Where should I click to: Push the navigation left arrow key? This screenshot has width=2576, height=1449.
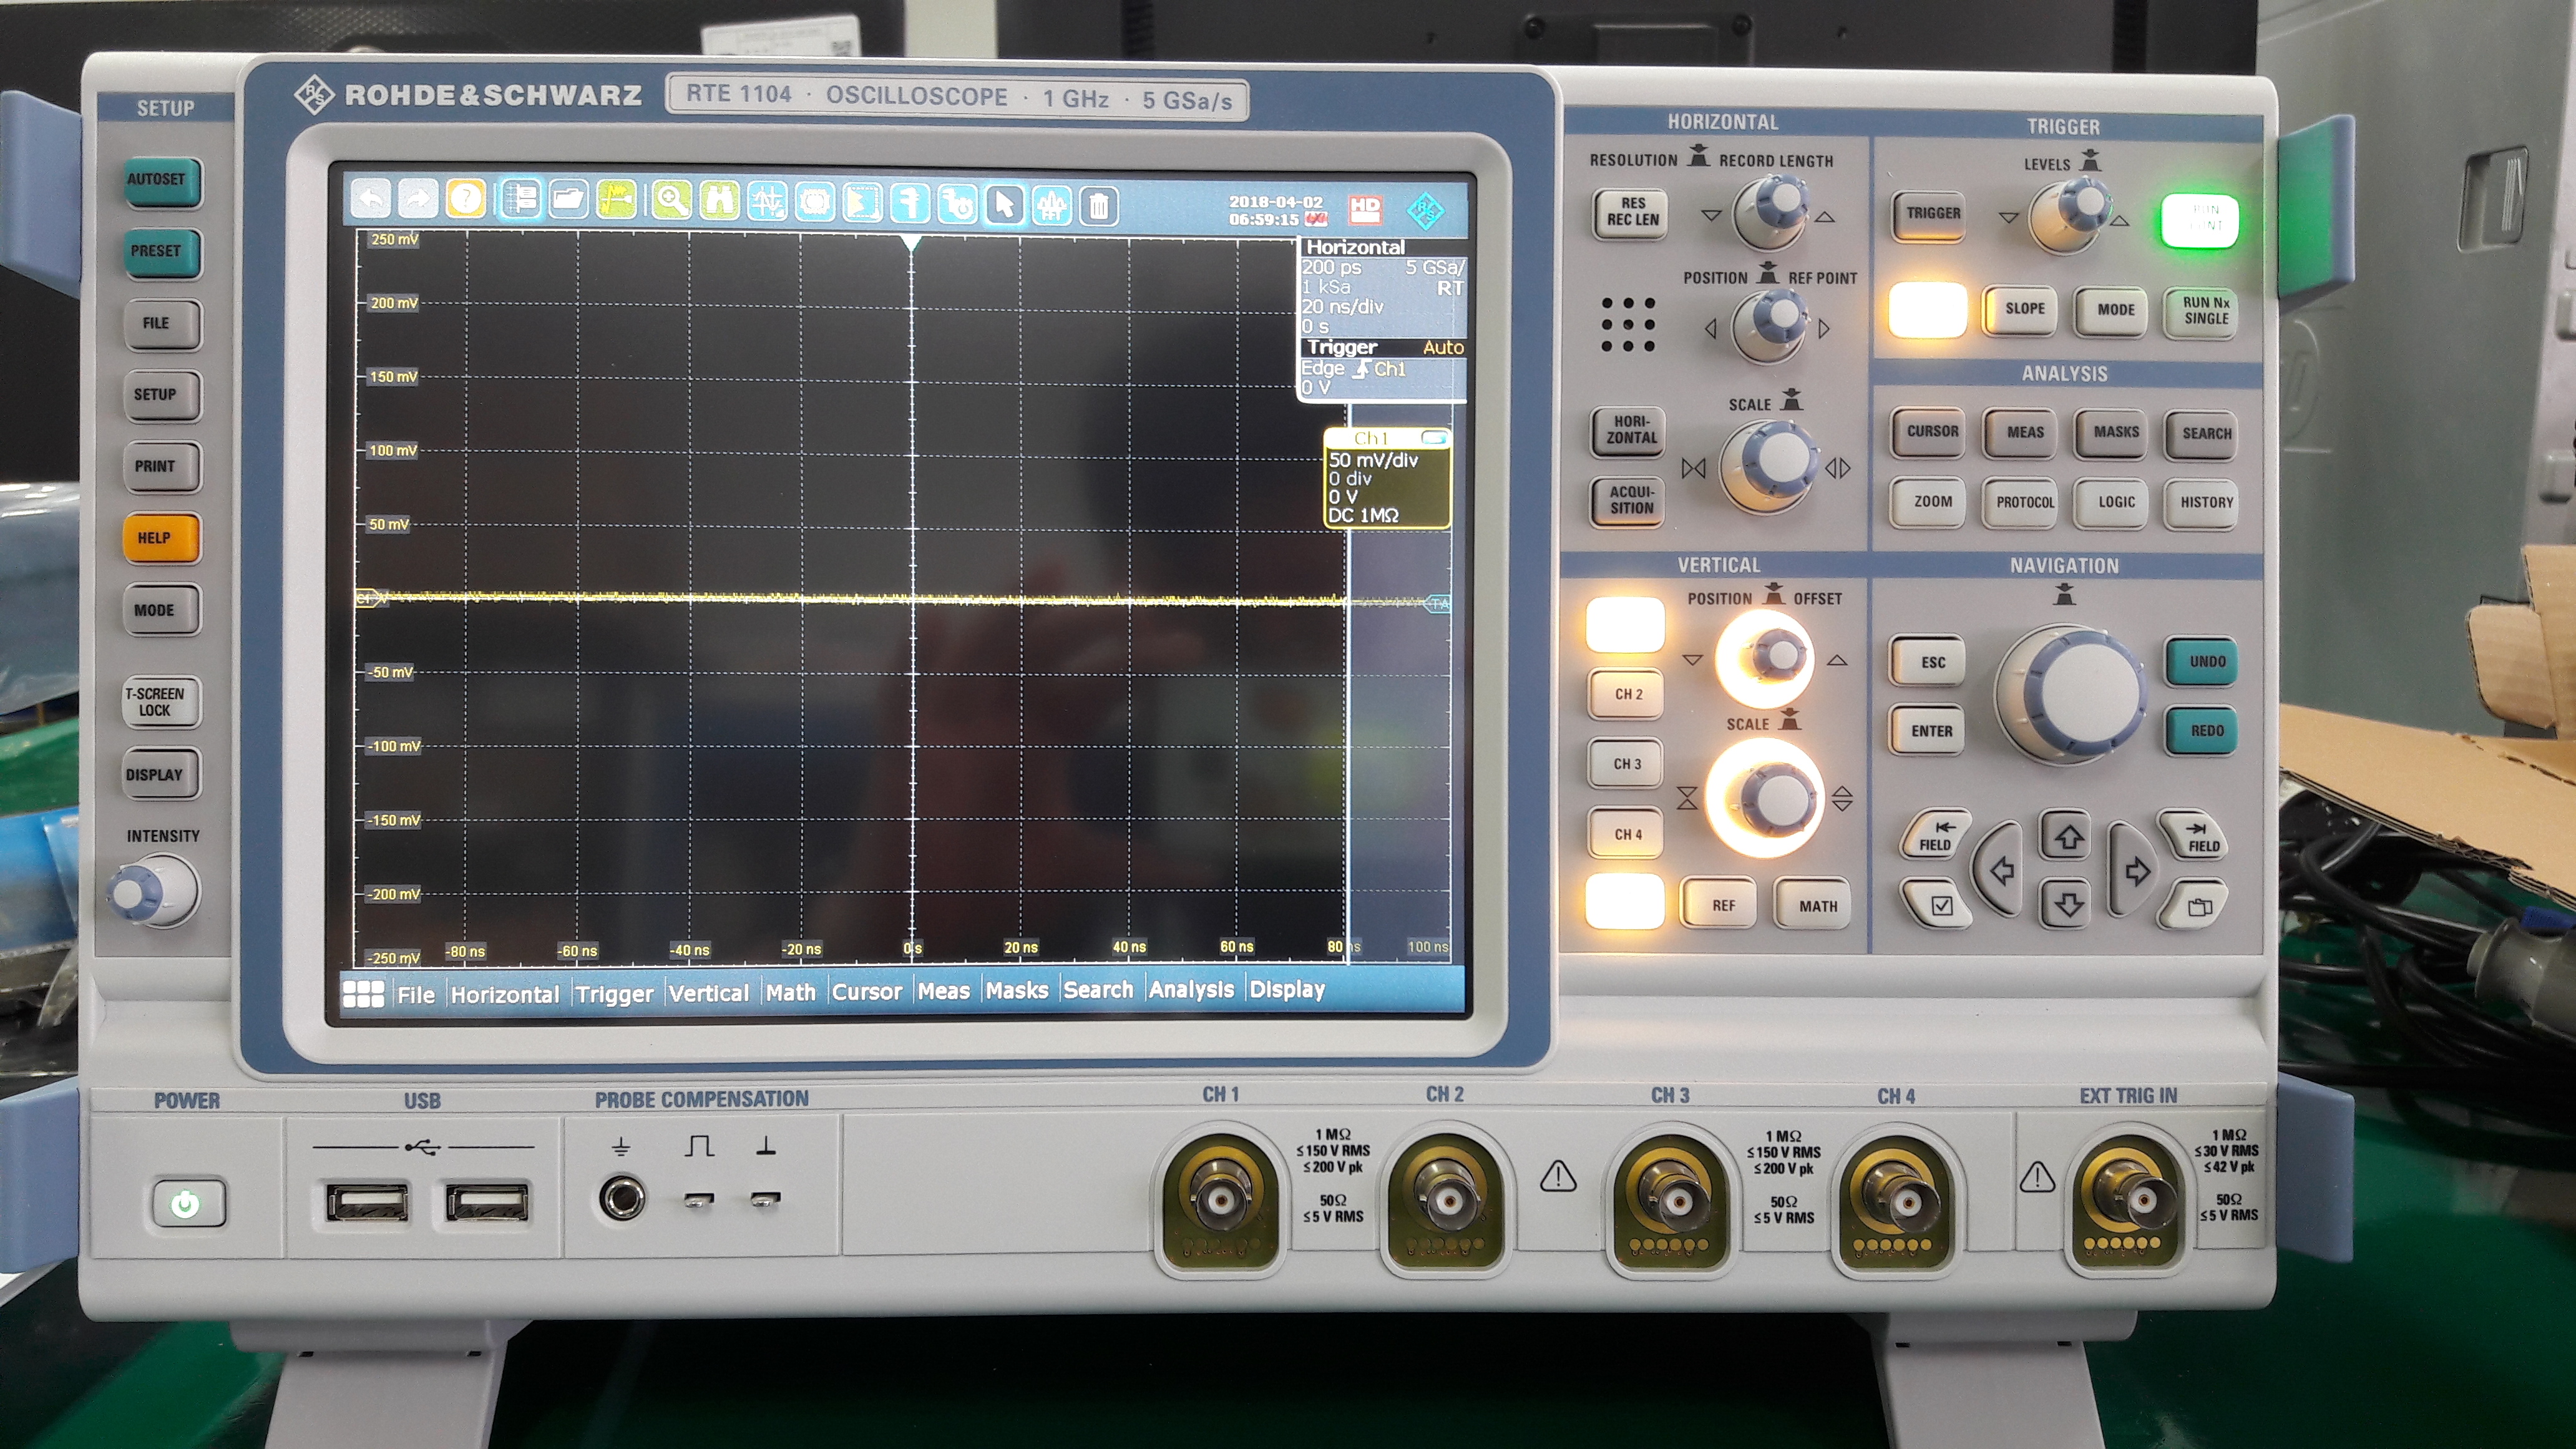tap(2000, 870)
